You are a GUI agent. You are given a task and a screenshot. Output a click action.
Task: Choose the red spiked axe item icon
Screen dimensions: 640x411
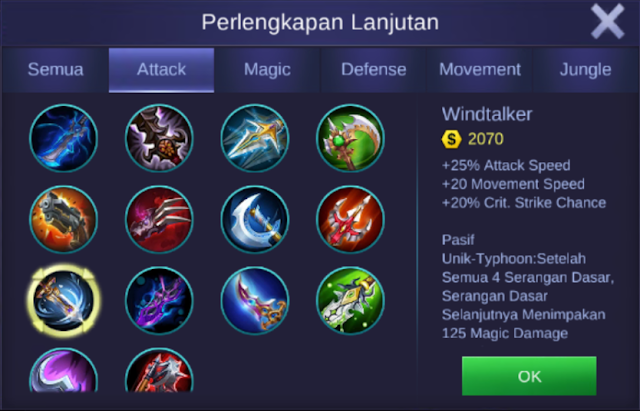[159, 370]
